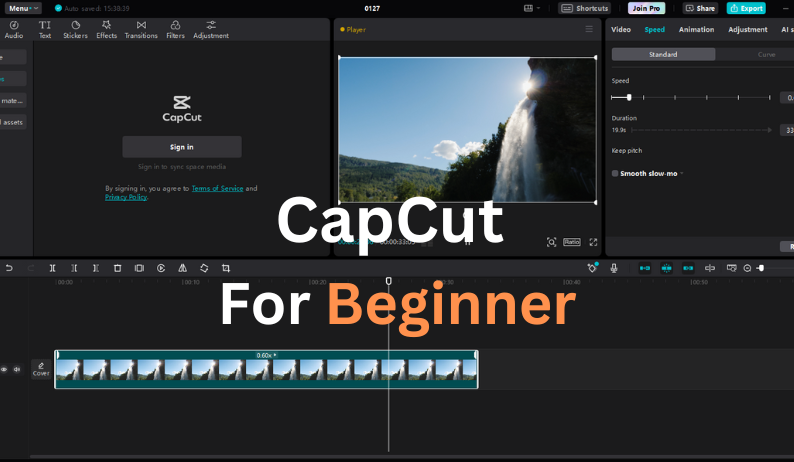Start a voiceover recording with the microphone

click(x=614, y=268)
